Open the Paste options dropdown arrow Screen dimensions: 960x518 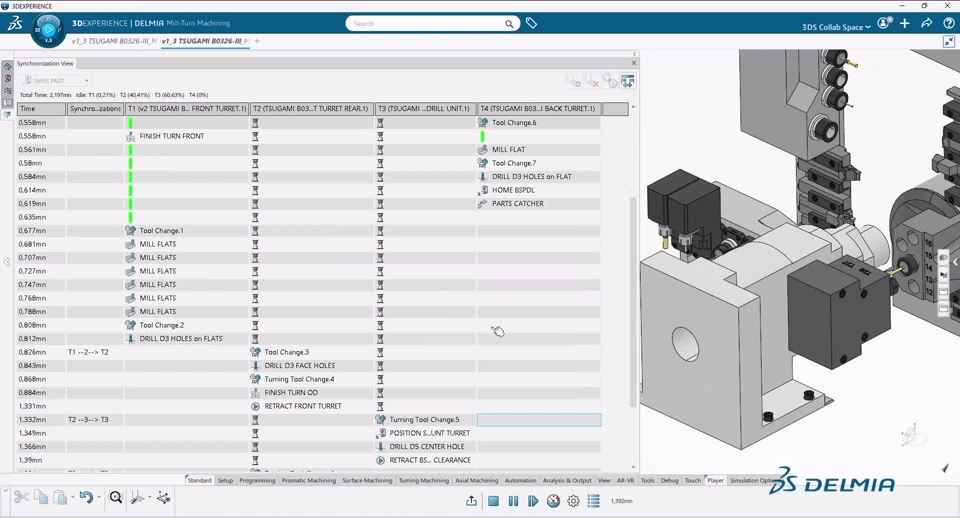point(72,498)
